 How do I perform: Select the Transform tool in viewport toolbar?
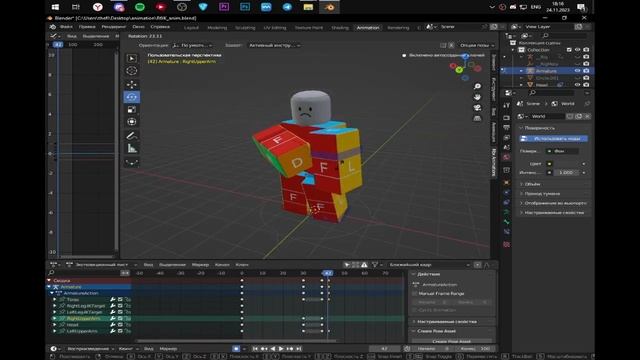click(131, 122)
